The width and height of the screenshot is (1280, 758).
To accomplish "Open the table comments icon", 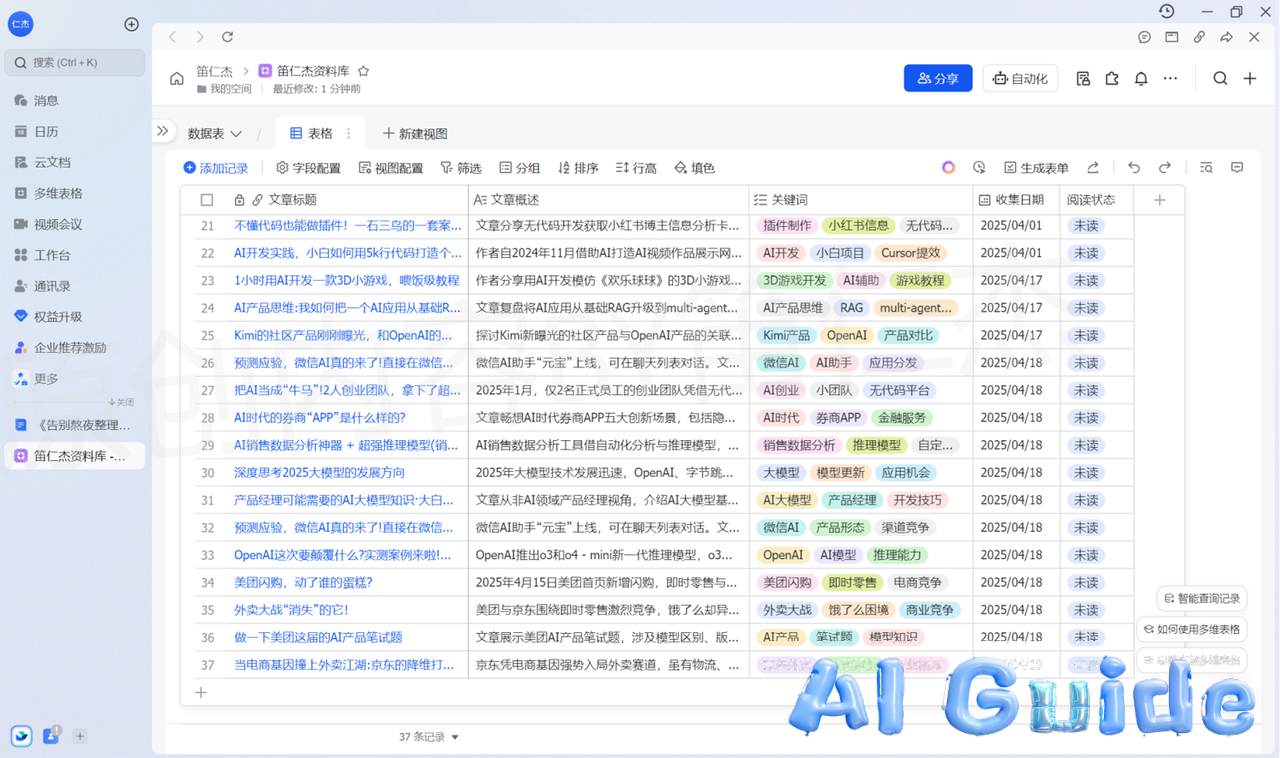I will (1237, 167).
